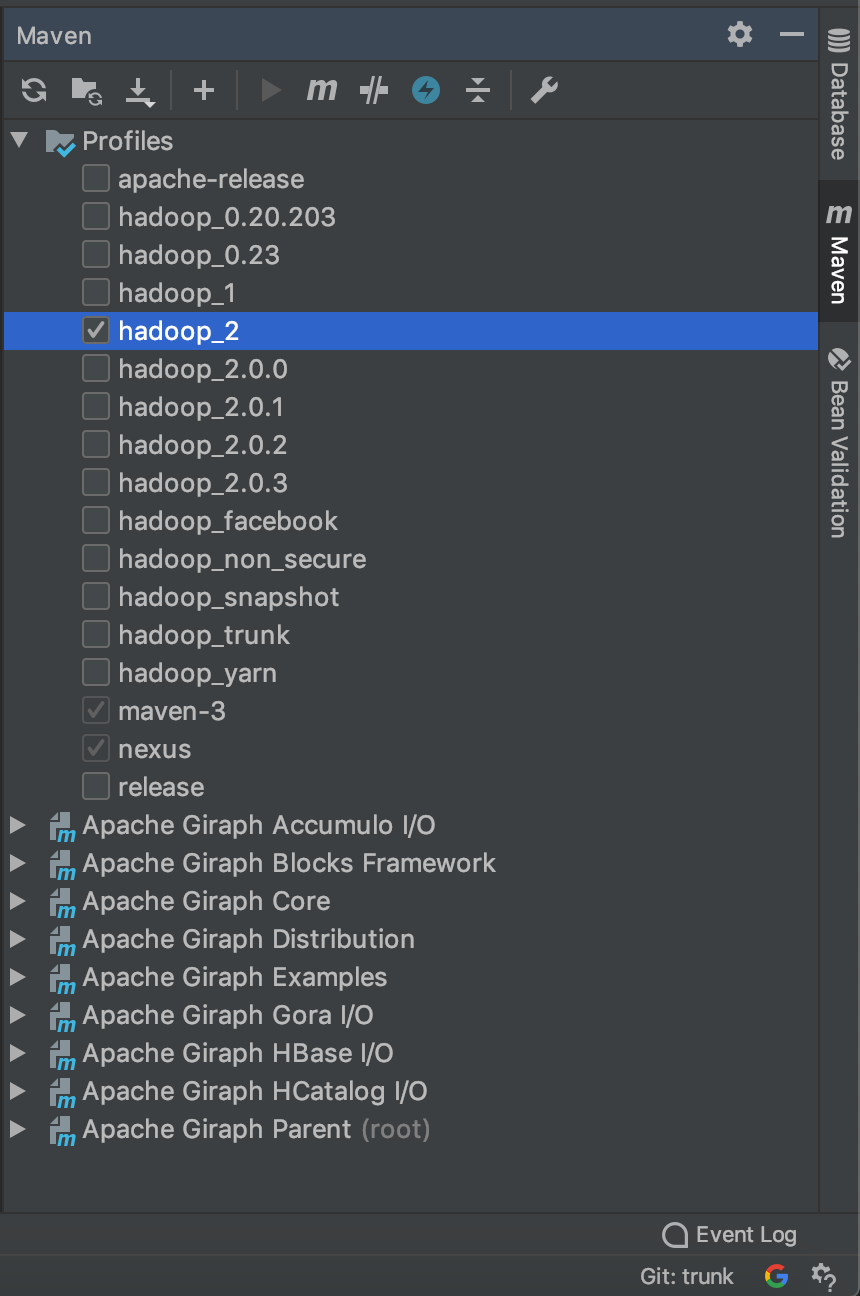This screenshot has height=1296, width=860.
Task: Collapse all nodes in Maven tree
Action: (x=479, y=91)
